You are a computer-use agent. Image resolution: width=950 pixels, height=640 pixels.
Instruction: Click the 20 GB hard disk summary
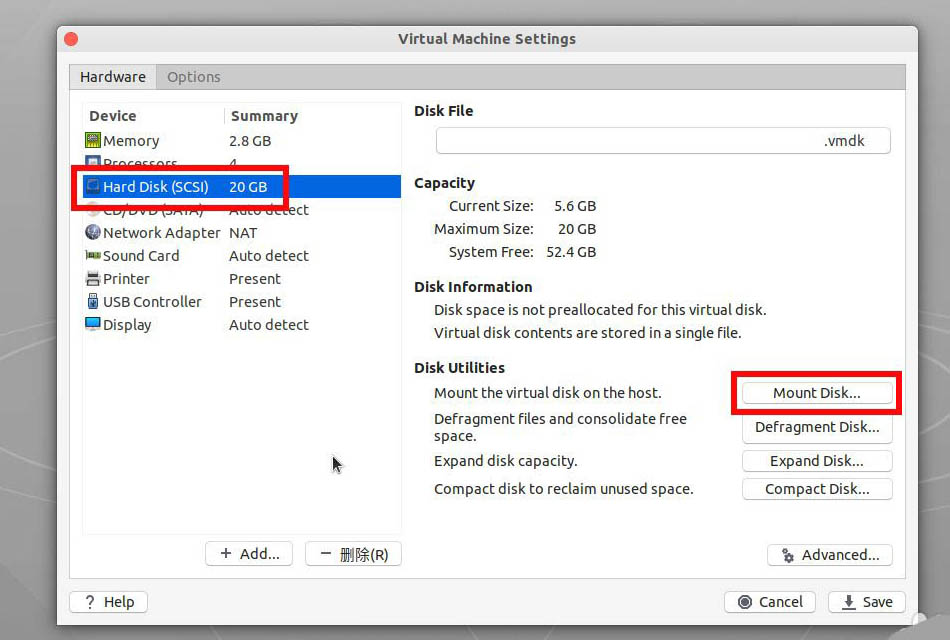248,187
